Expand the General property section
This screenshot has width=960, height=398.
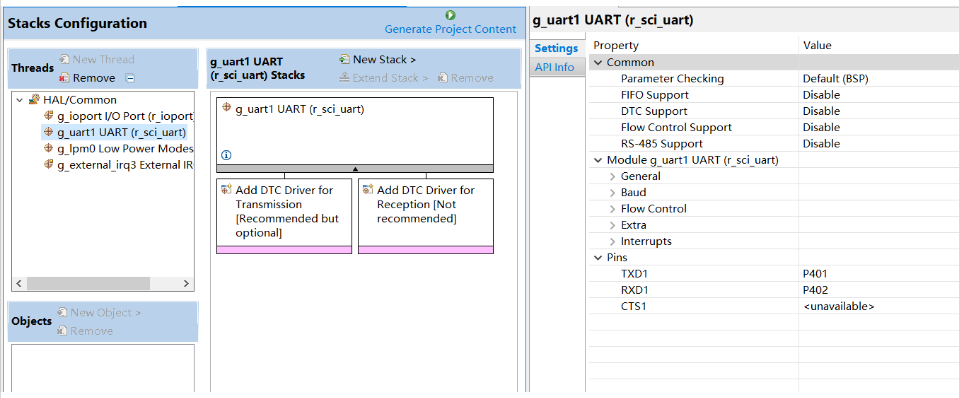[x=612, y=176]
